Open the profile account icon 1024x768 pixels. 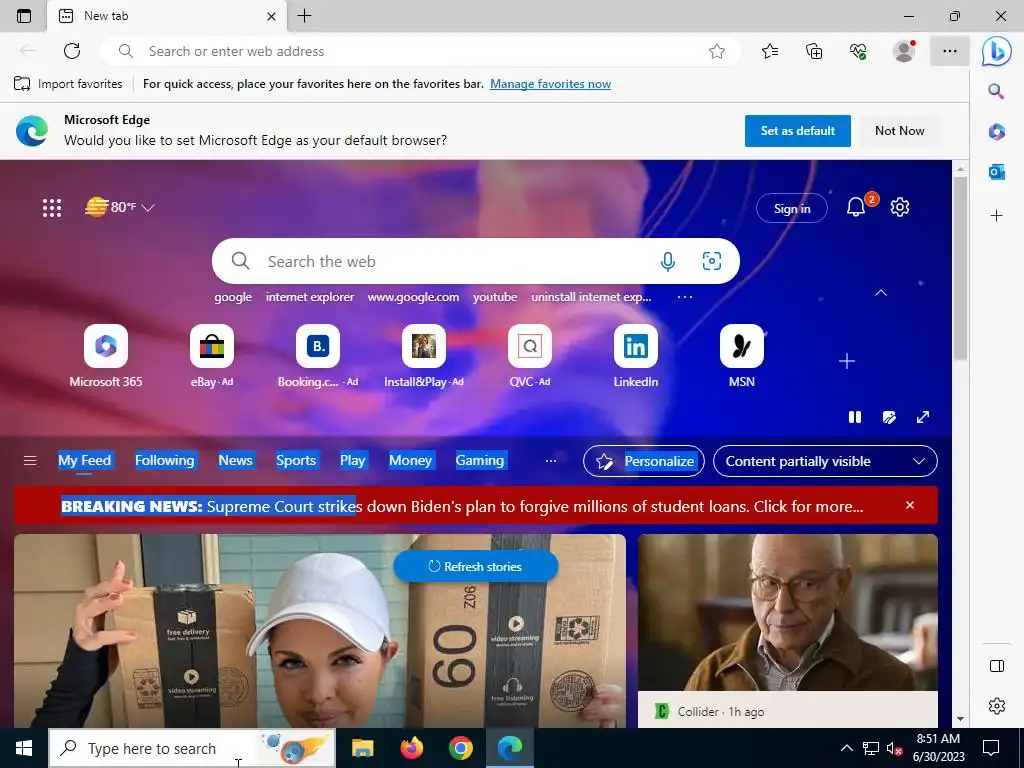click(904, 51)
